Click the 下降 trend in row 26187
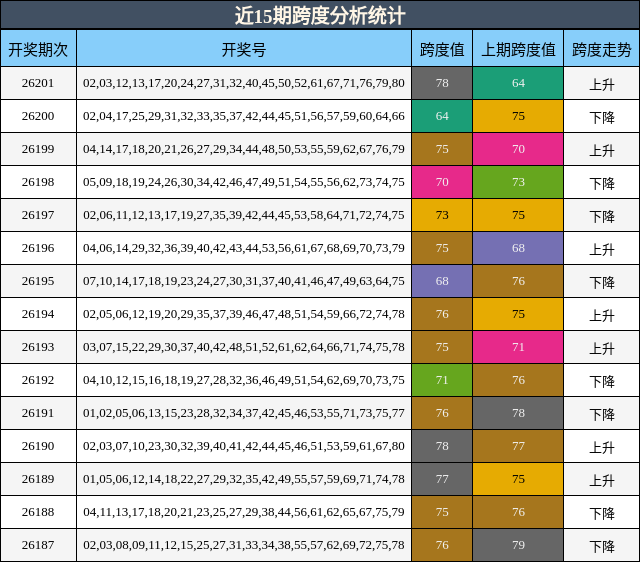The width and height of the screenshot is (640, 562). tap(602, 547)
